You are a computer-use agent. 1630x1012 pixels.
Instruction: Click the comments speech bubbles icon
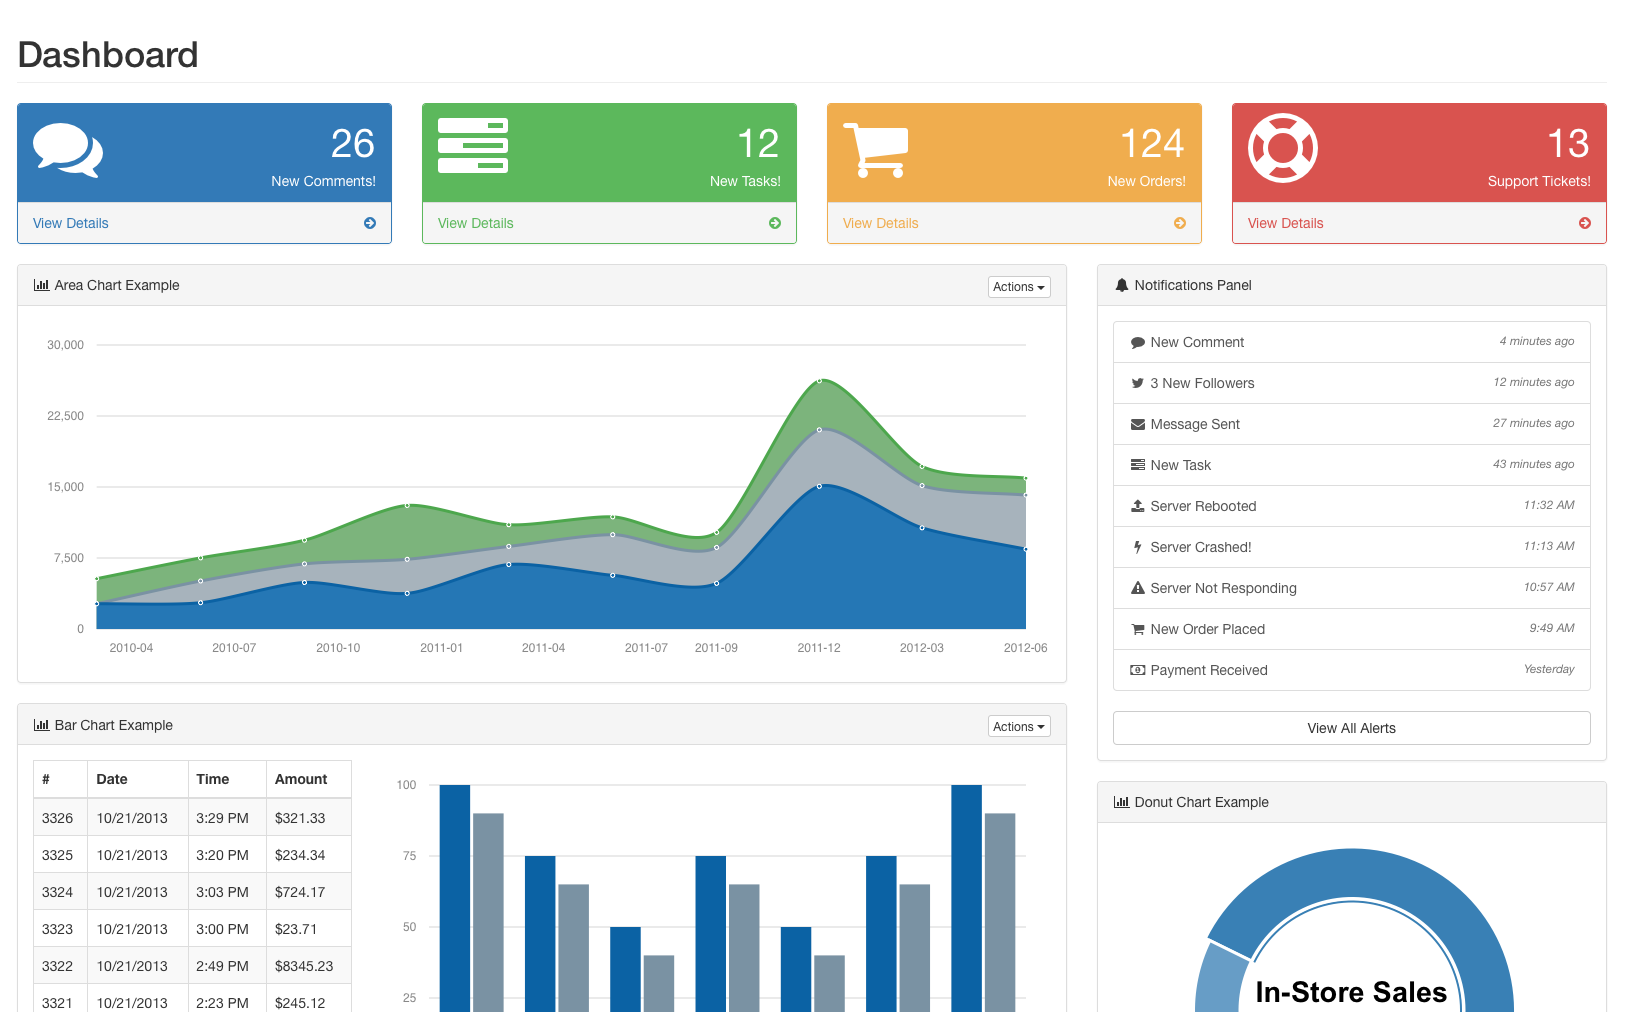68,150
